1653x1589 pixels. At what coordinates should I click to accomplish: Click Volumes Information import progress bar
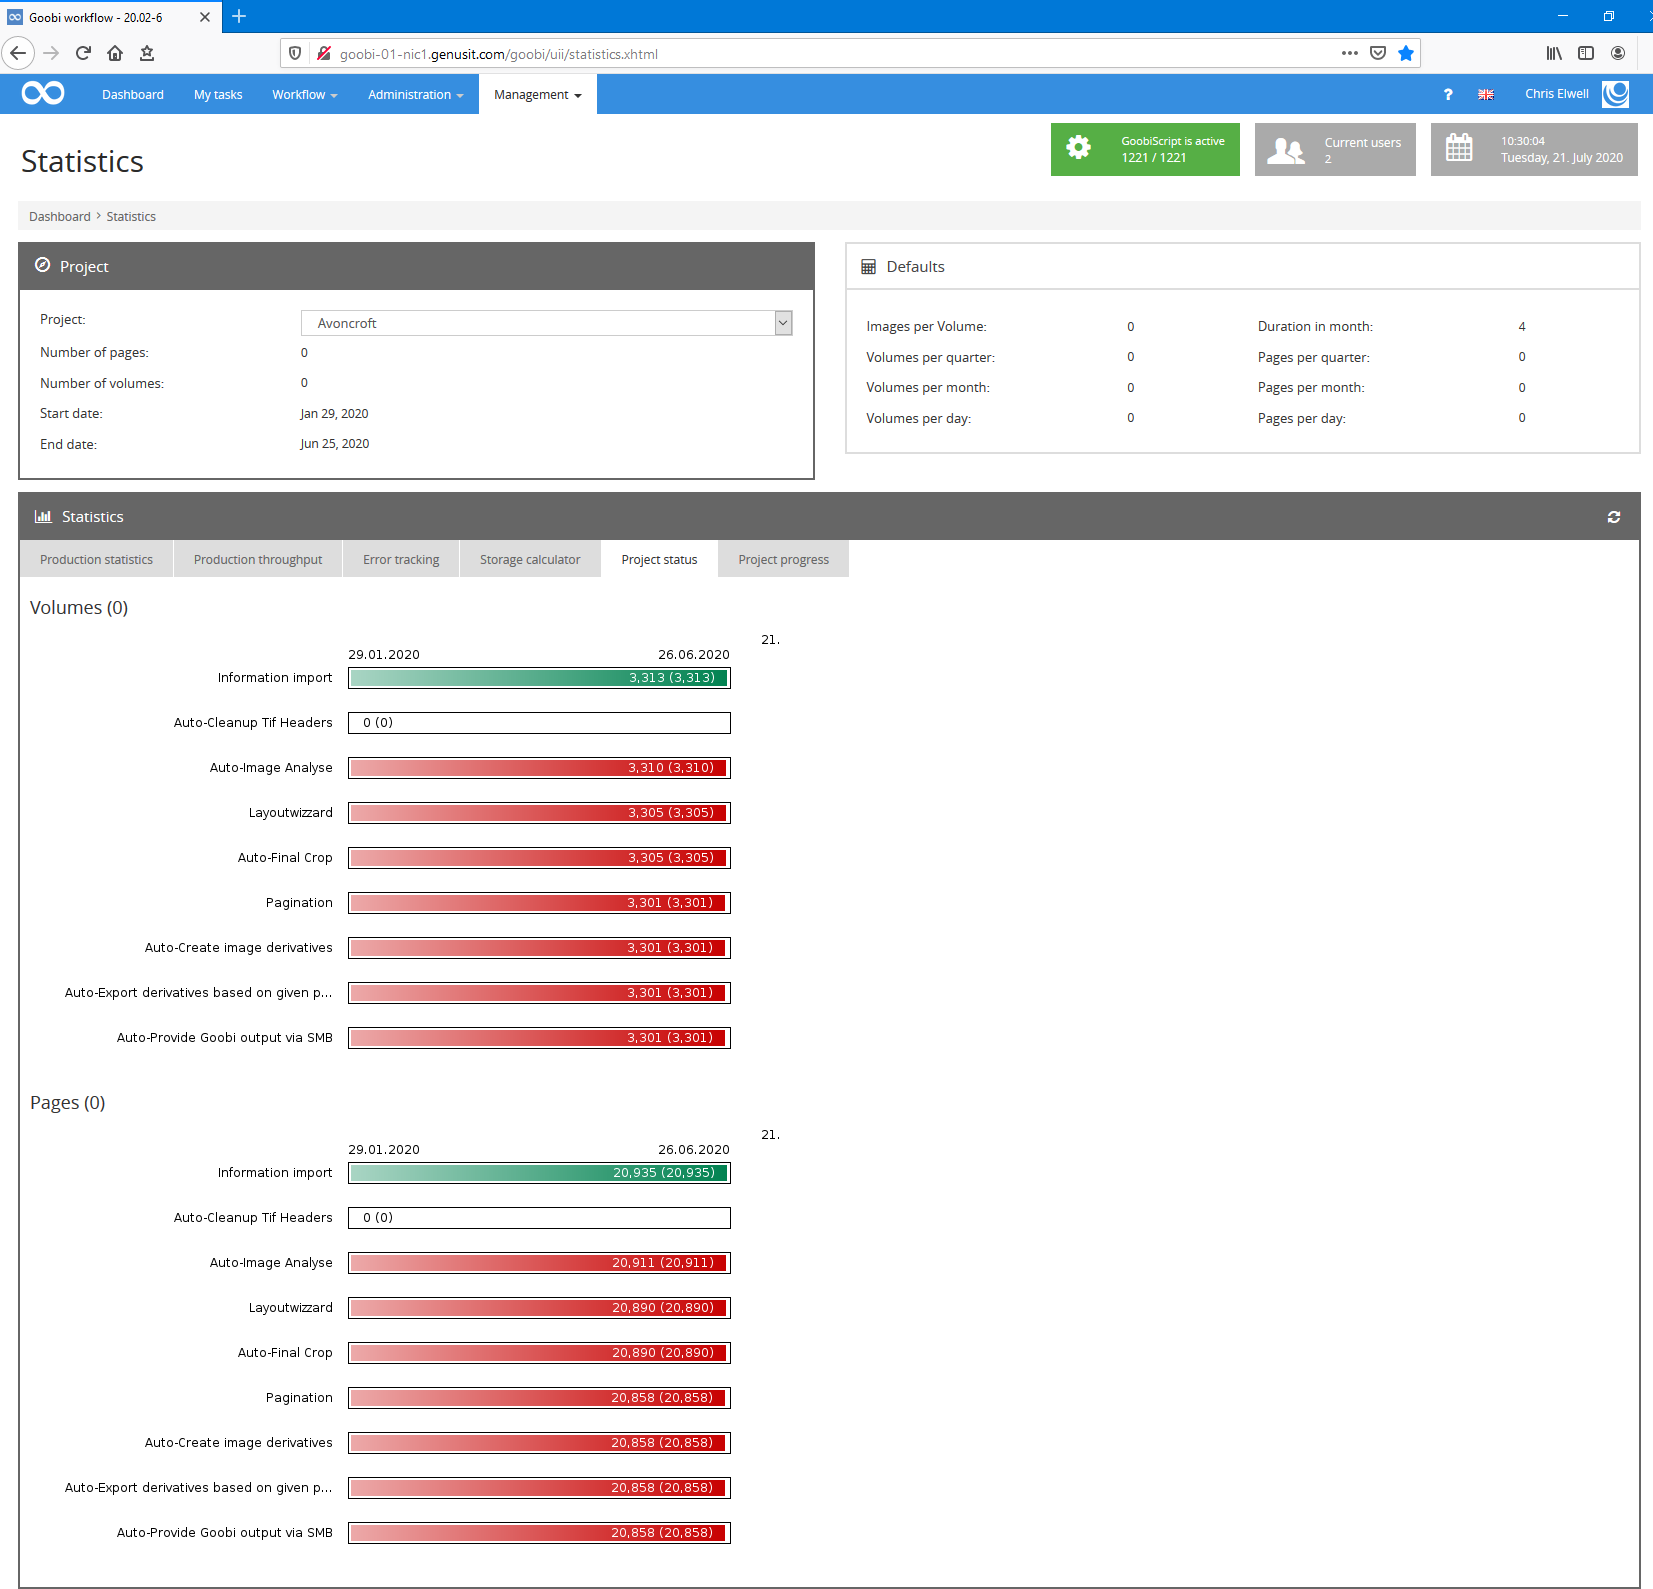(539, 678)
